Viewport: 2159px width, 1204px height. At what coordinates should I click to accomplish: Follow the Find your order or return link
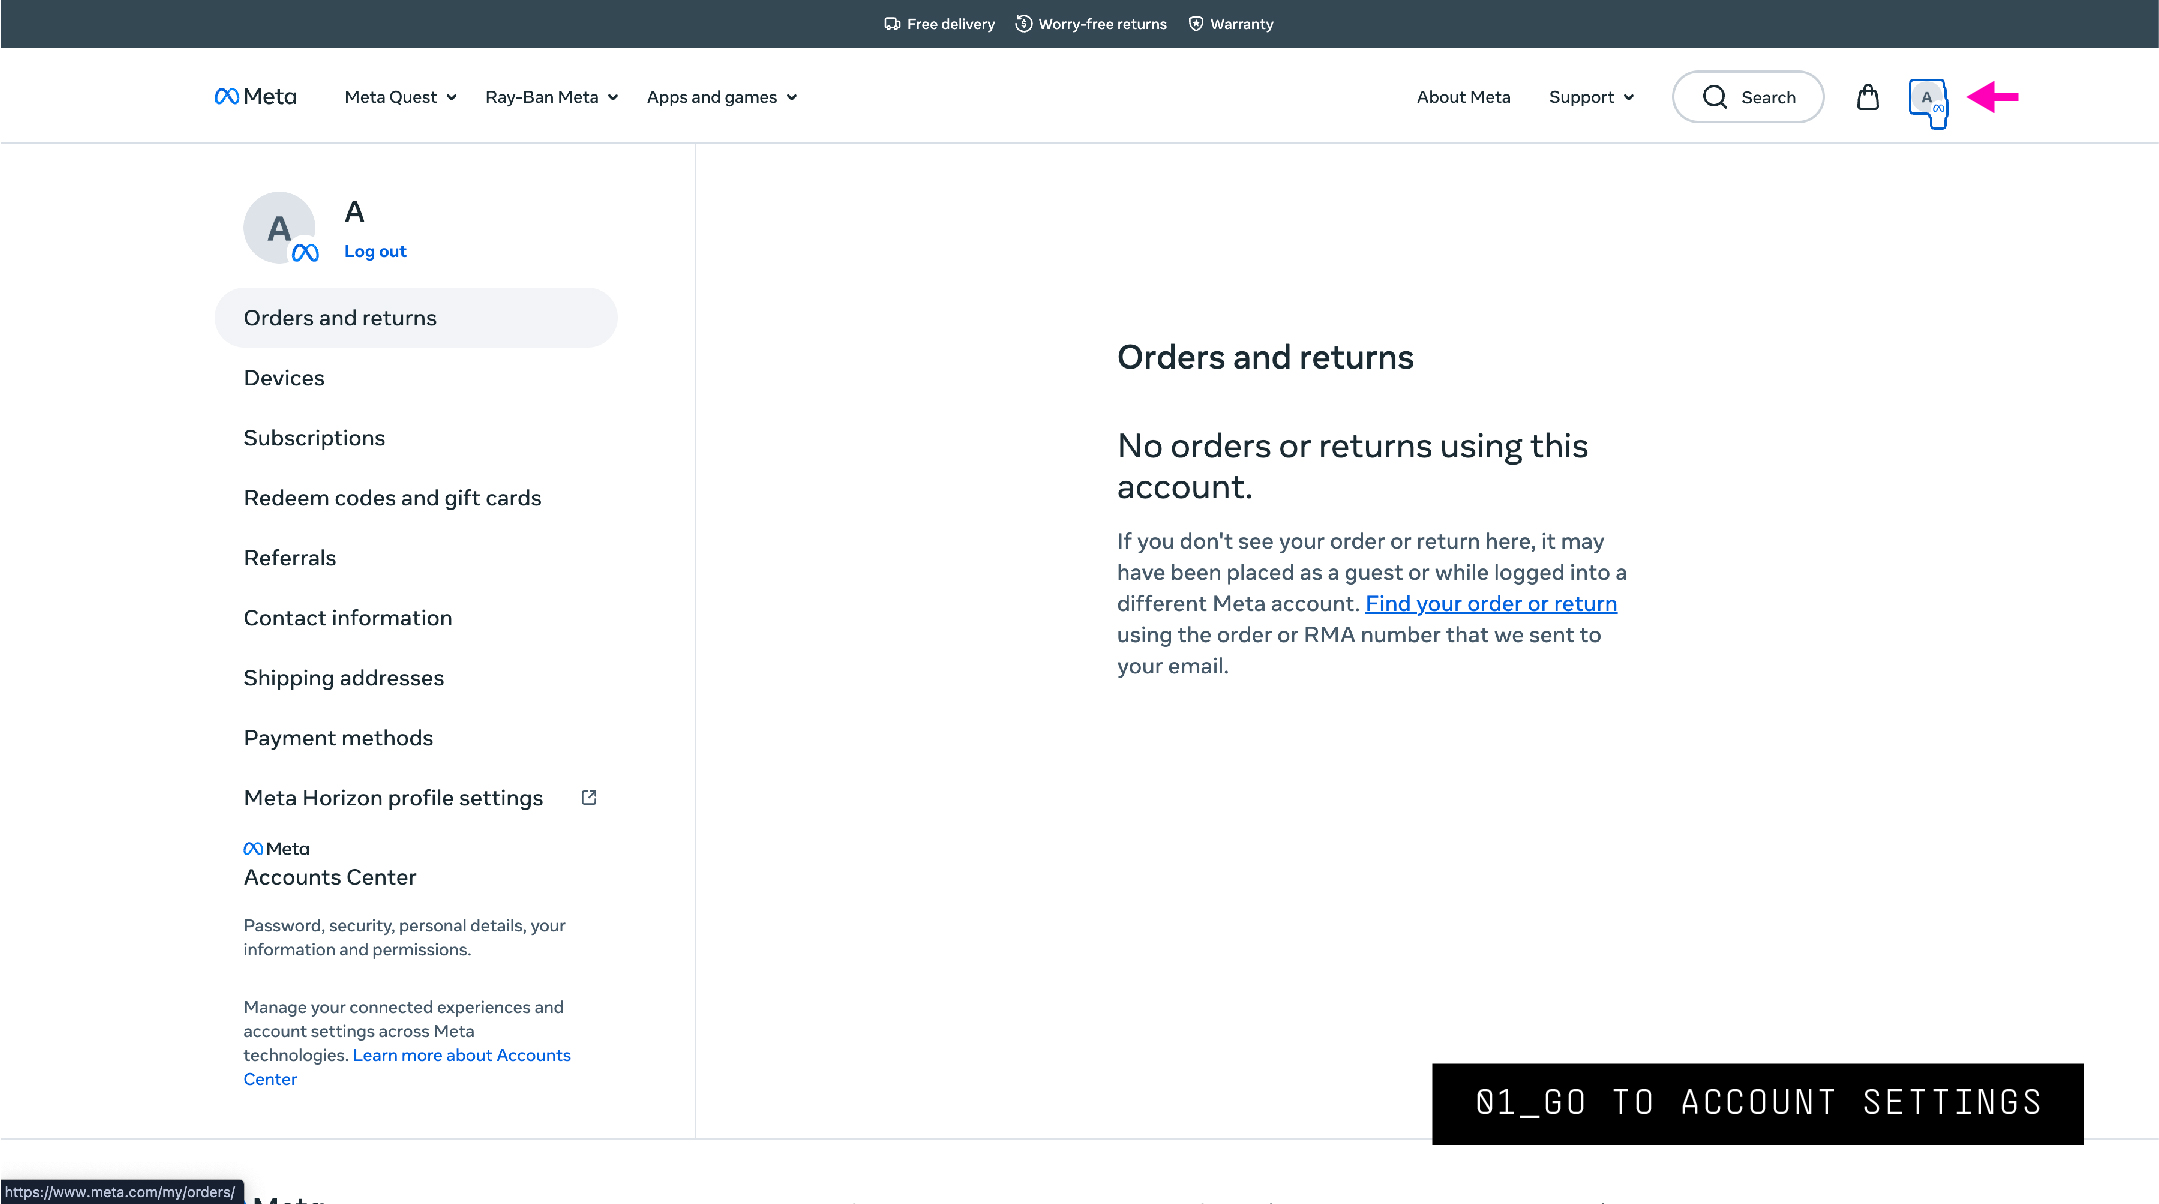(x=1491, y=604)
